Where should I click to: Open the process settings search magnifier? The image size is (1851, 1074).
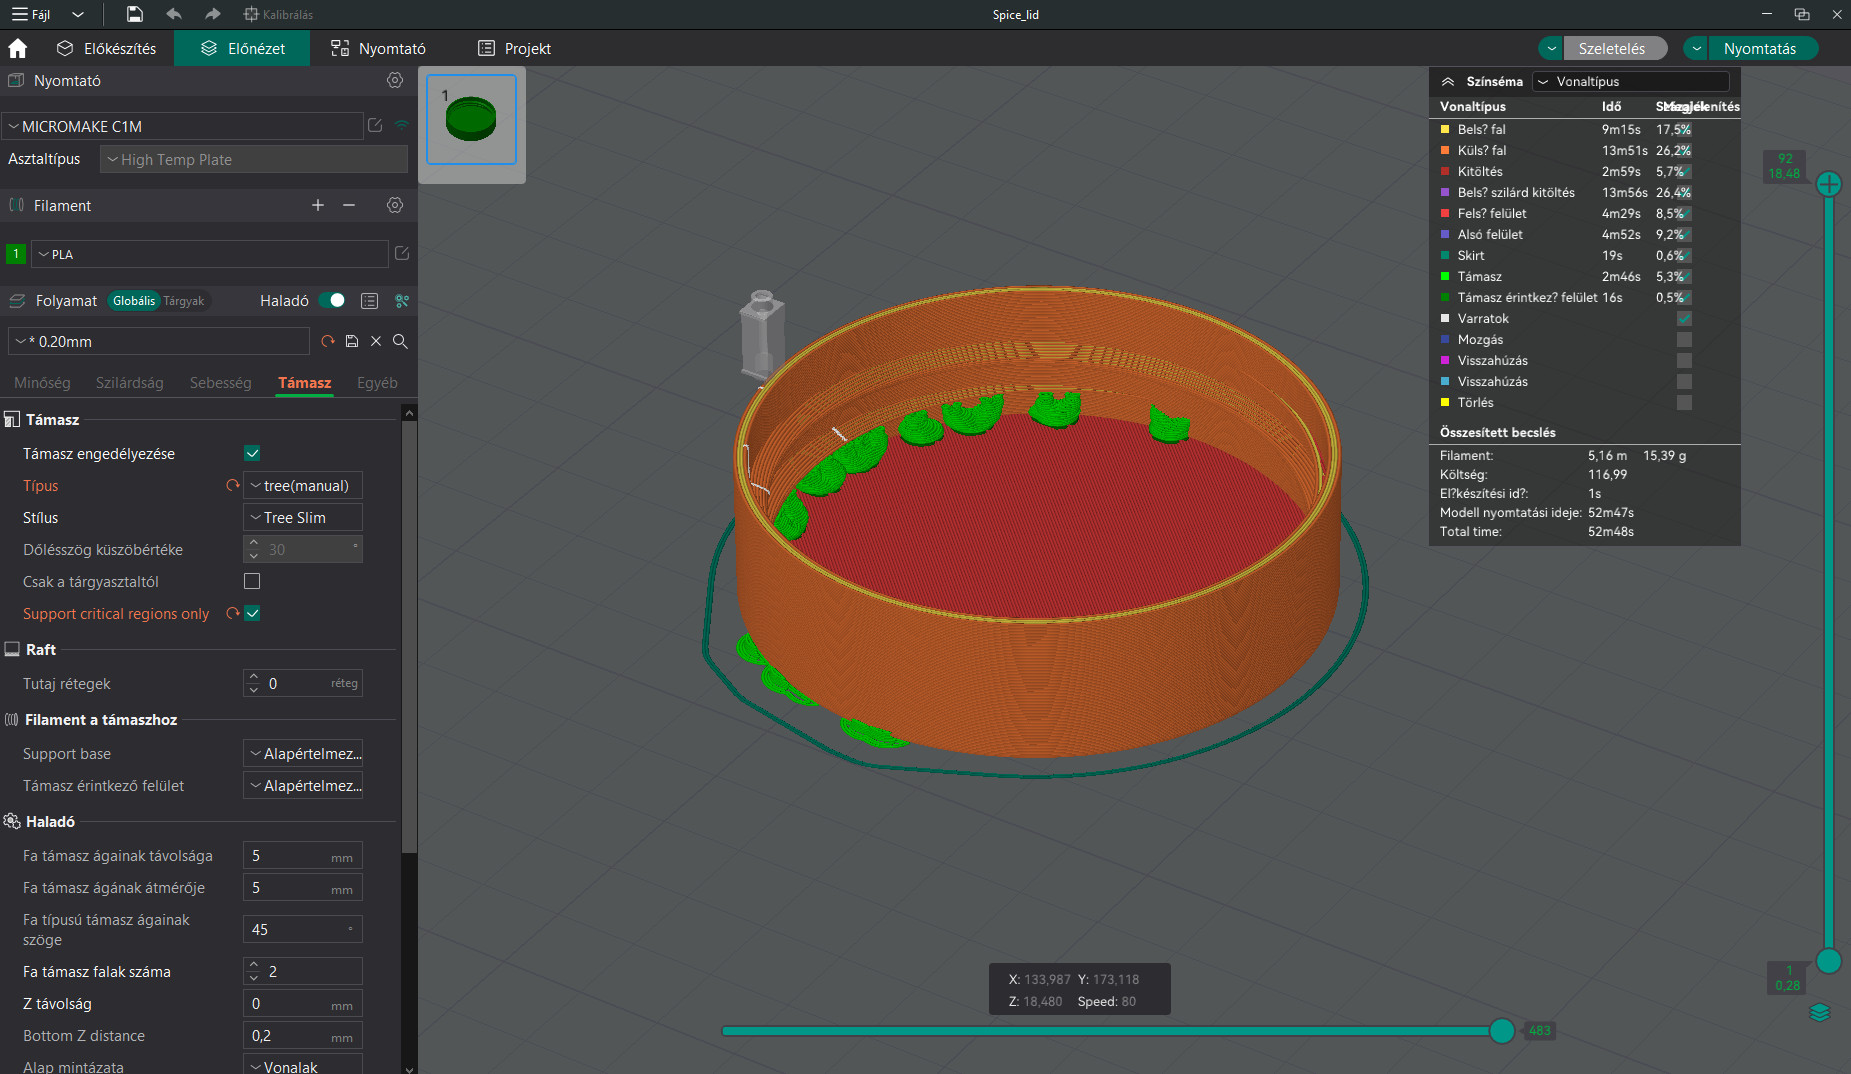pos(400,341)
